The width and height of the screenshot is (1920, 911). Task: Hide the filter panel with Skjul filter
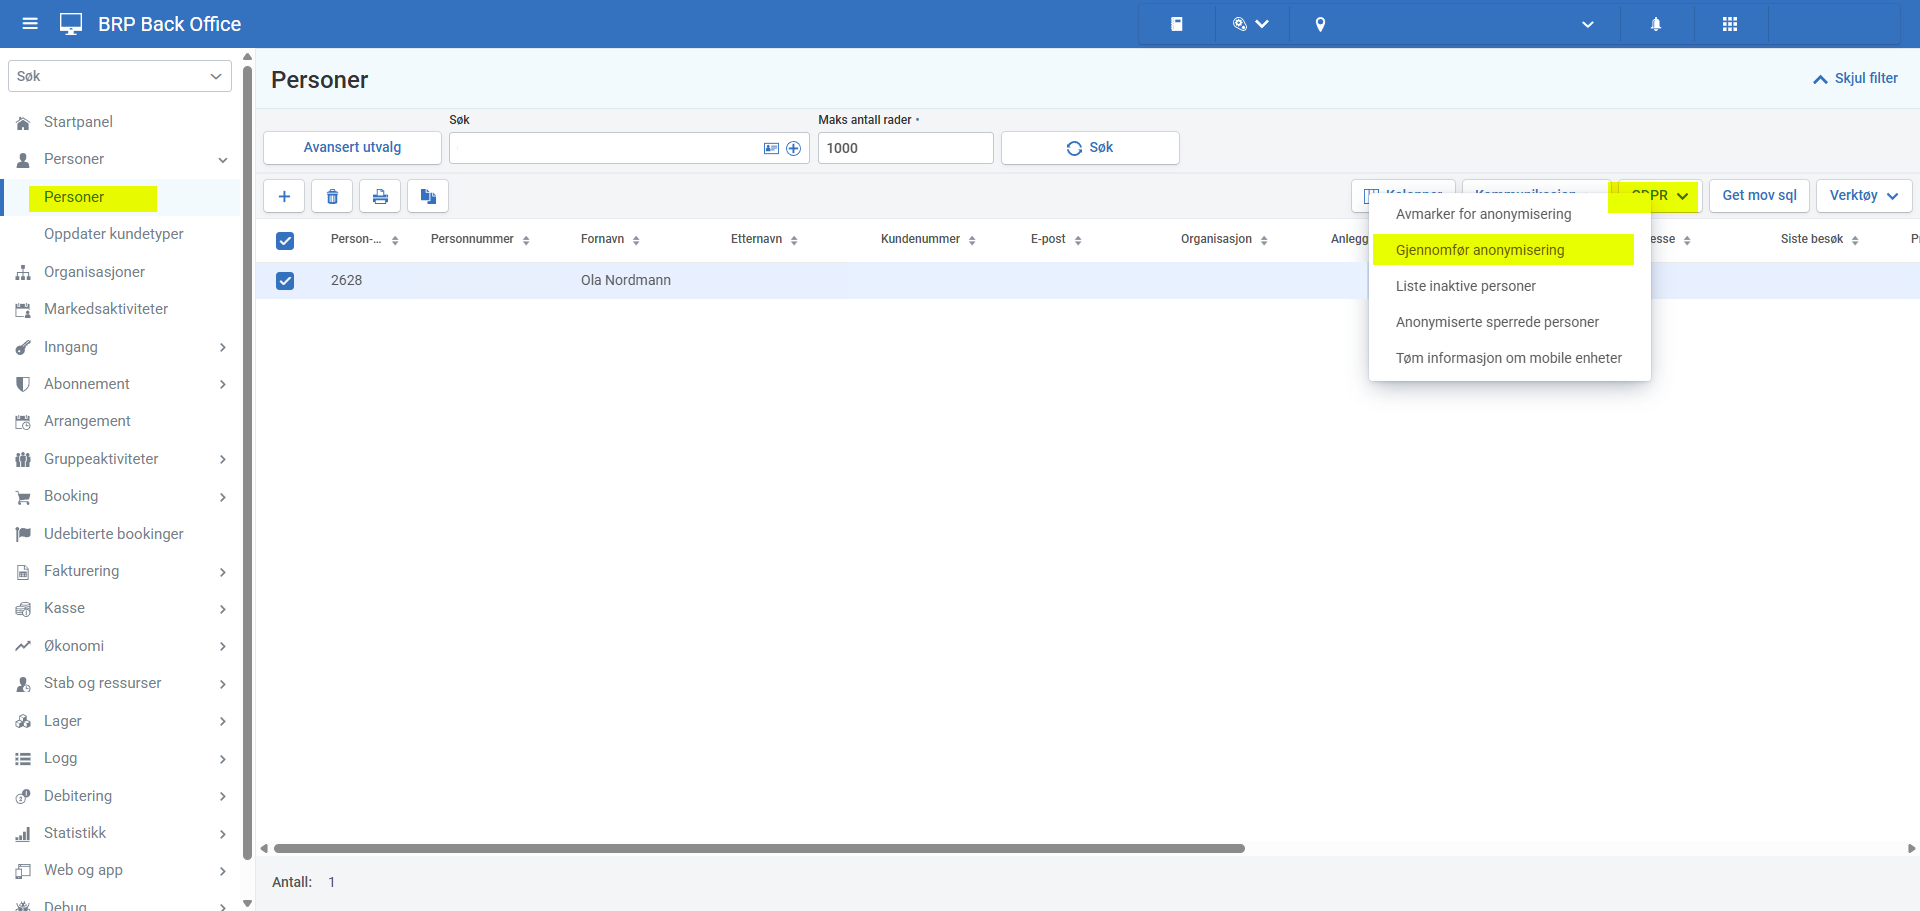tap(1855, 78)
